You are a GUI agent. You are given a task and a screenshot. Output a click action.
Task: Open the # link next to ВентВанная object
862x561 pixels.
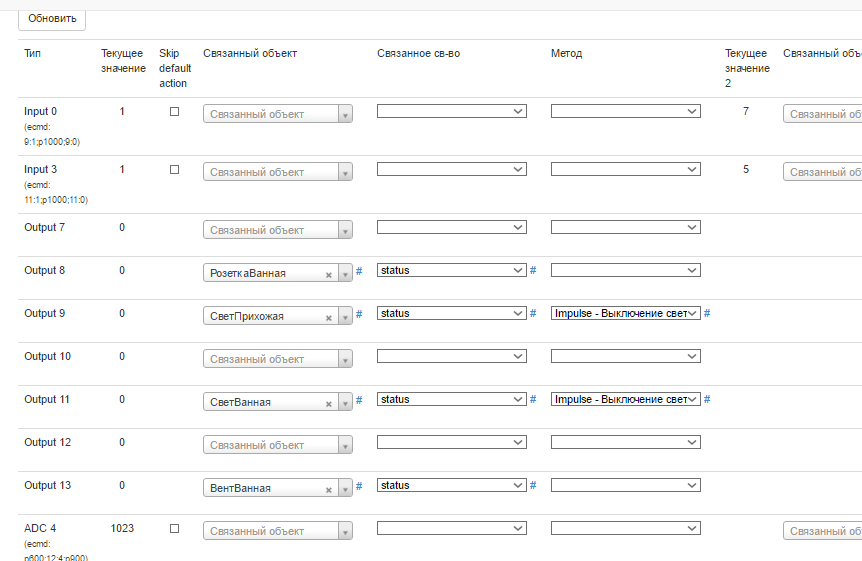(359, 487)
